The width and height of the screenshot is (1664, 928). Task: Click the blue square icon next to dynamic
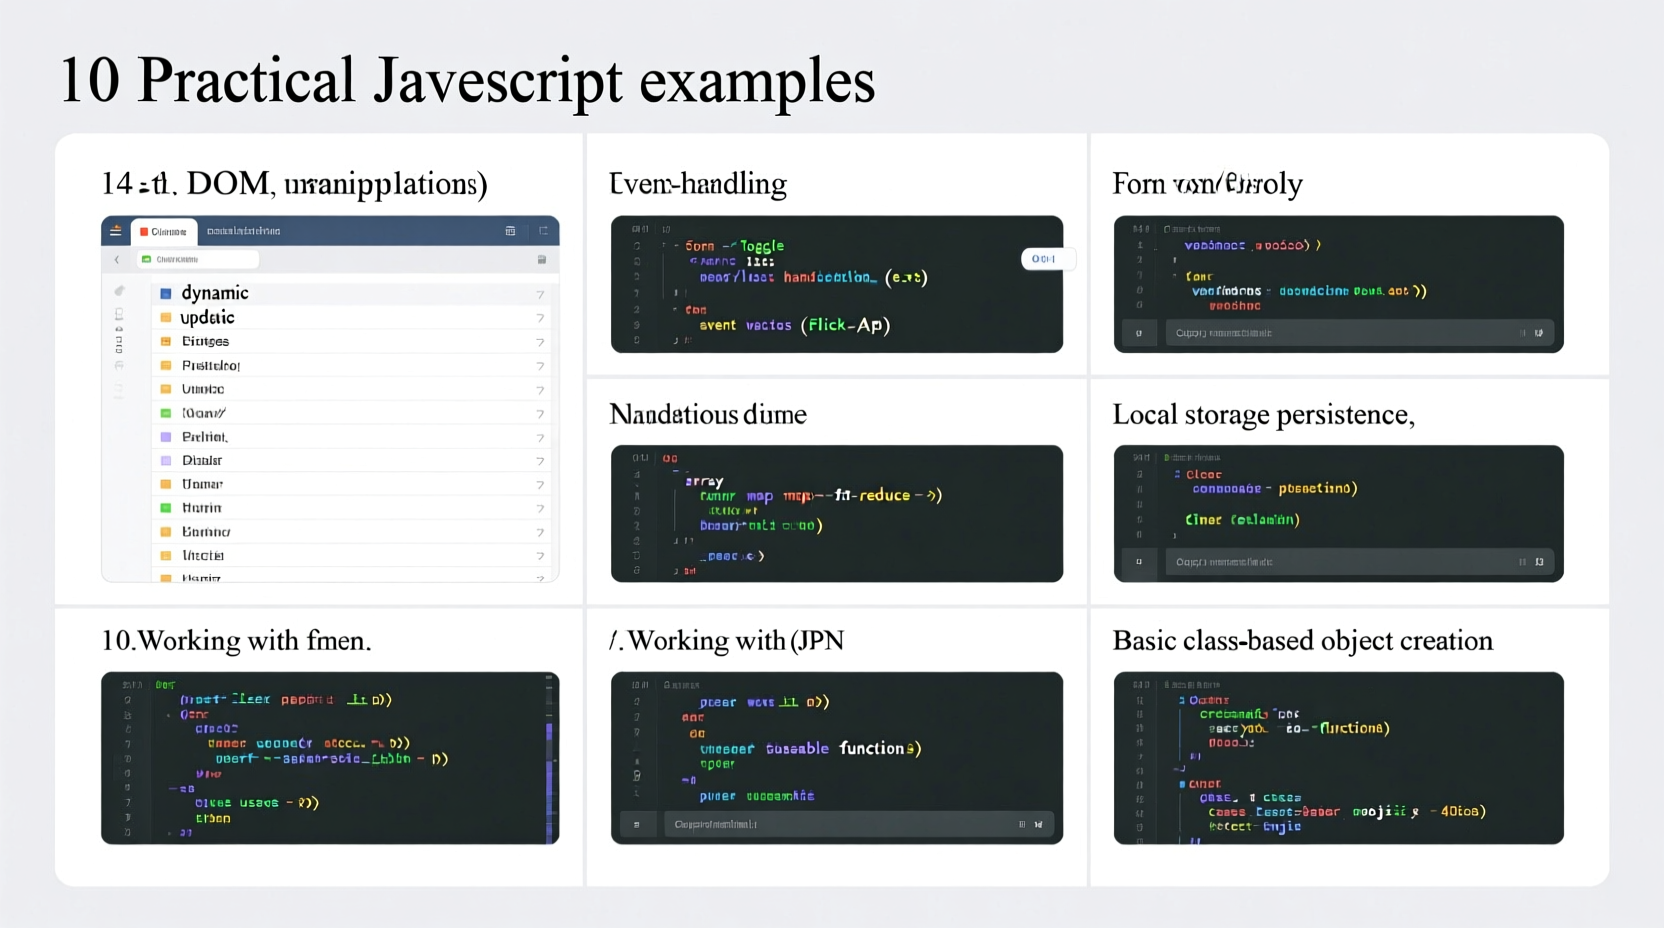point(165,293)
